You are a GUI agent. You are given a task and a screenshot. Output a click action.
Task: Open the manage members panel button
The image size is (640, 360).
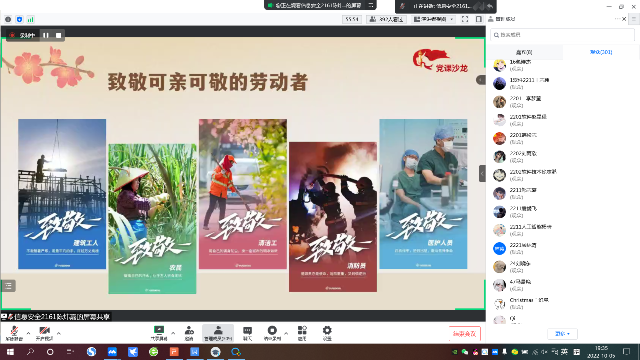point(218,333)
